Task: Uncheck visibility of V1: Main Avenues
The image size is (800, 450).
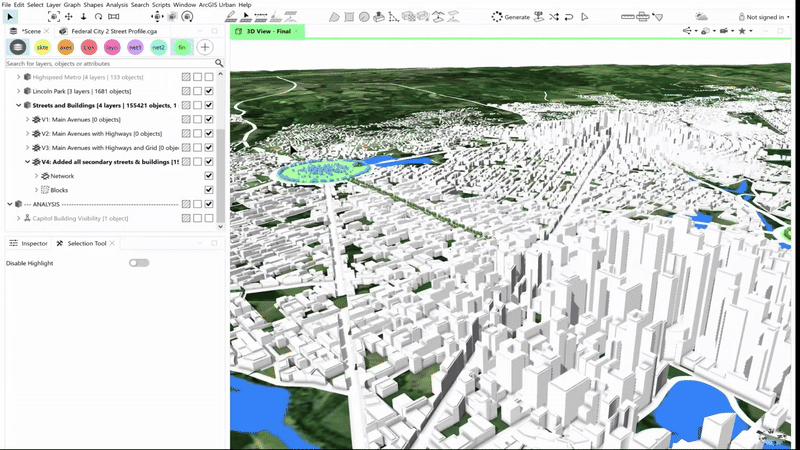Action: (x=209, y=119)
